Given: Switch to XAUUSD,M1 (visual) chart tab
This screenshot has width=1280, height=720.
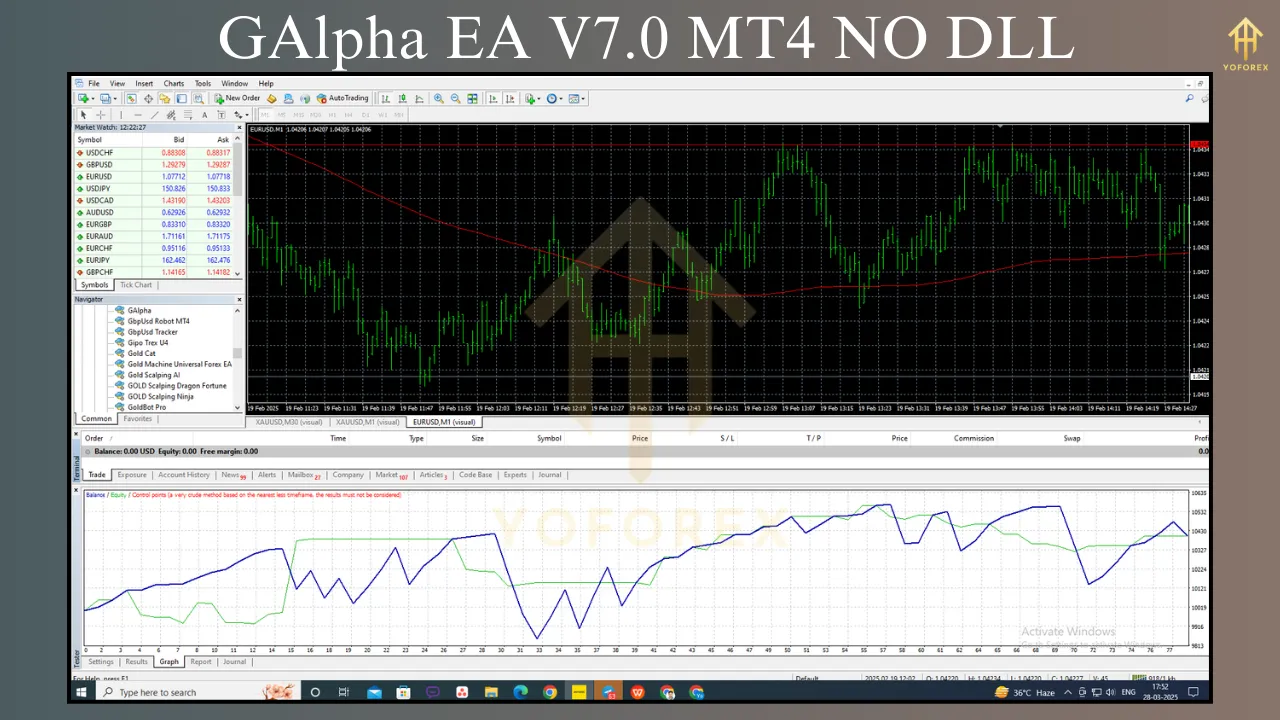Looking at the screenshot, I should [x=368, y=422].
